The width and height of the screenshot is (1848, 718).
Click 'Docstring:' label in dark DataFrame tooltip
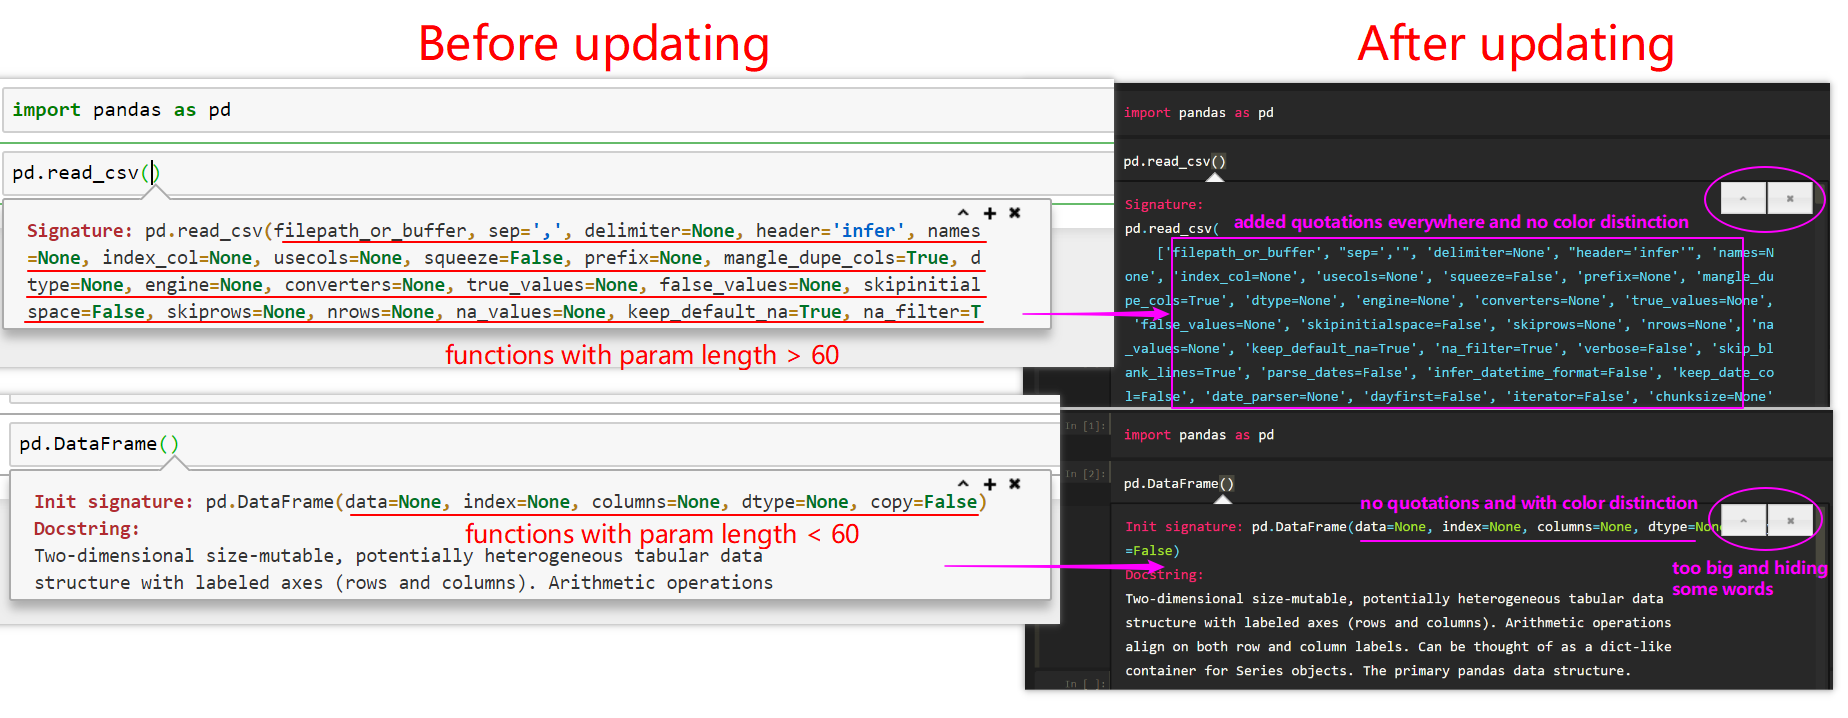[x=1164, y=575]
